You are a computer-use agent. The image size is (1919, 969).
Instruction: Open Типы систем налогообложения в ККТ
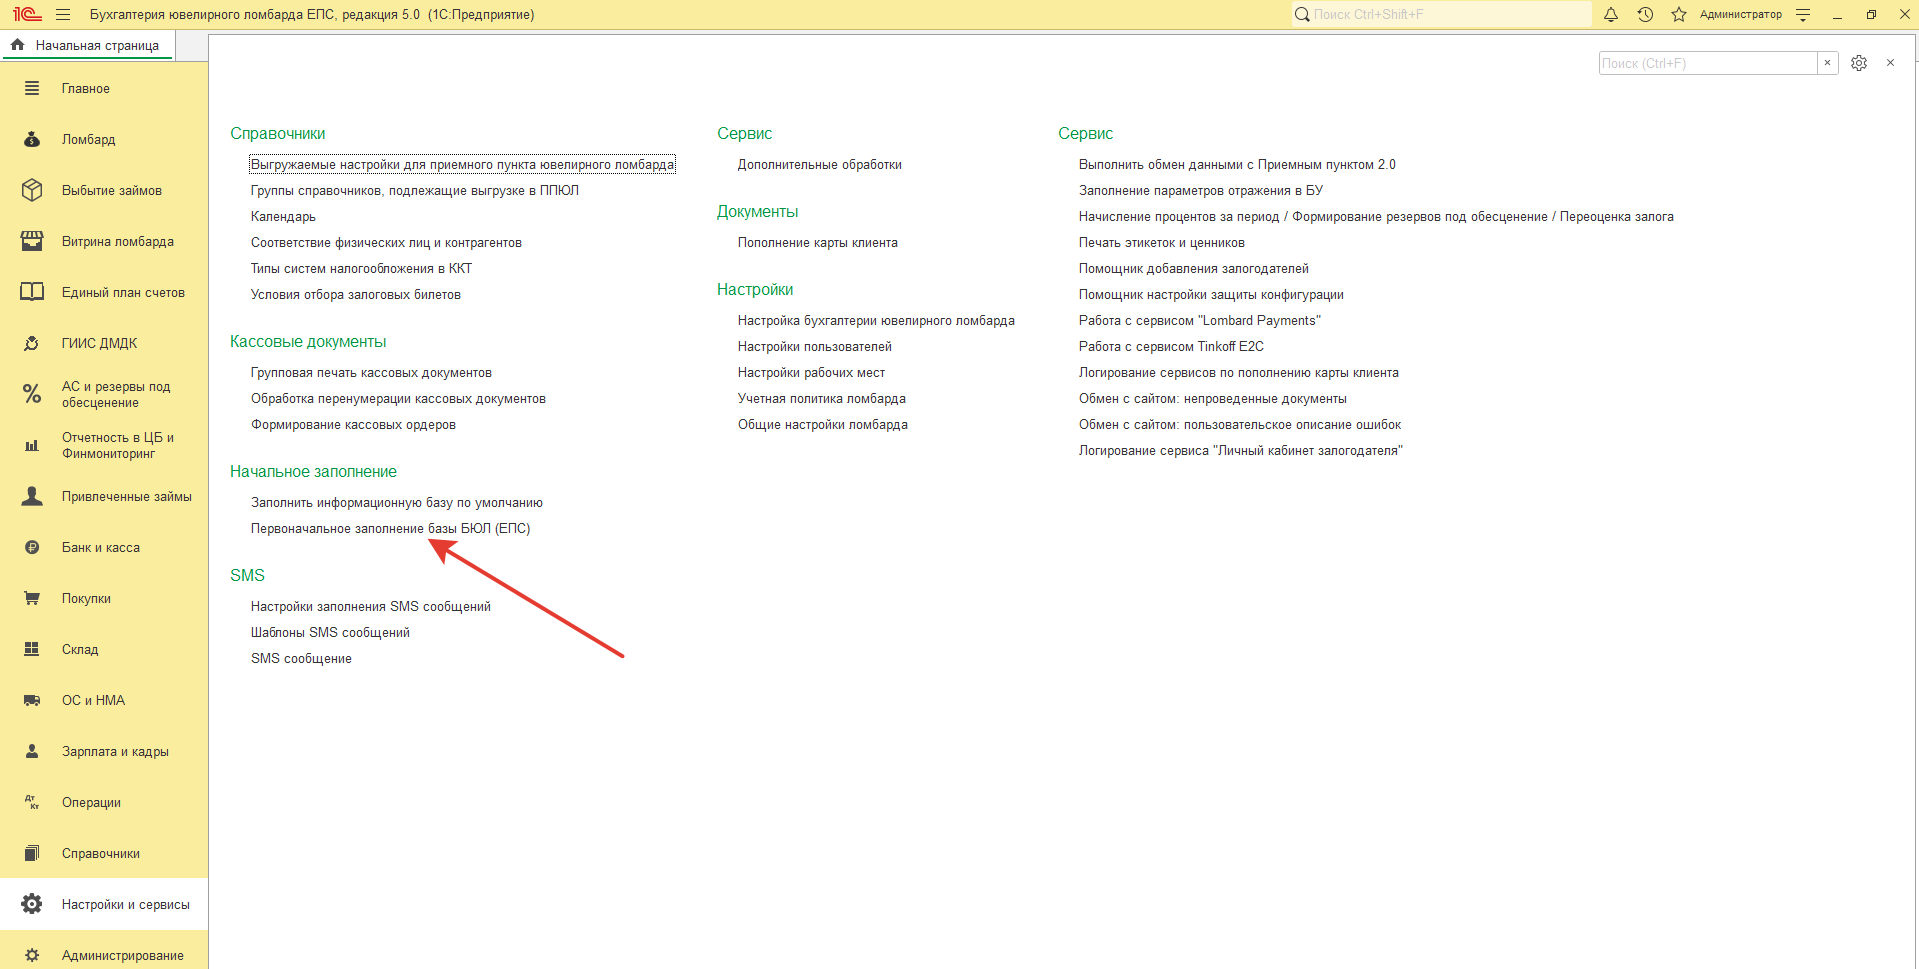(x=361, y=269)
